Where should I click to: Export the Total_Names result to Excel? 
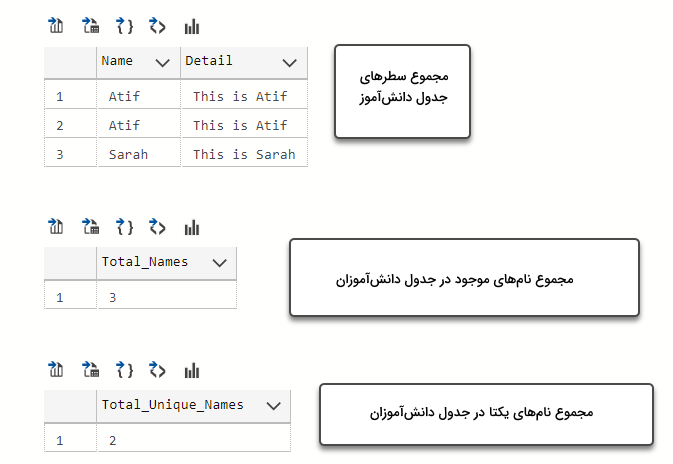(x=91, y=227)
